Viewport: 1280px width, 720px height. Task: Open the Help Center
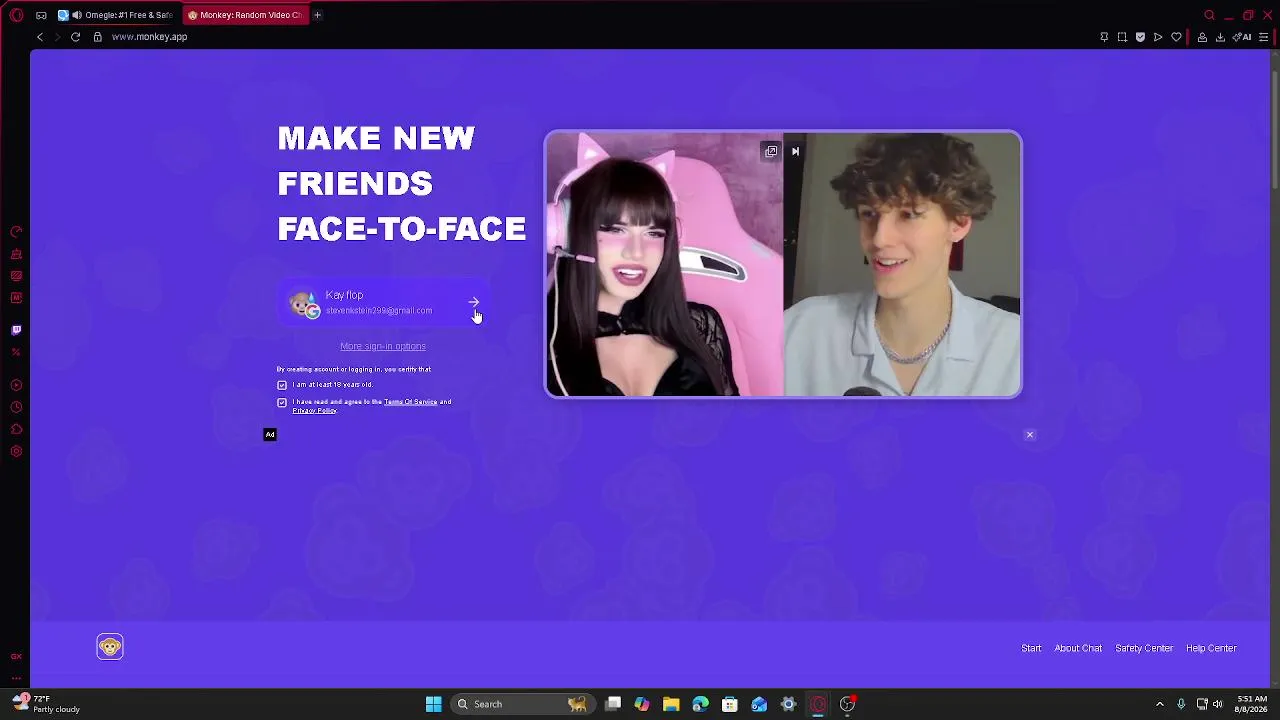pyautogui.click(x=1211, y=648)
